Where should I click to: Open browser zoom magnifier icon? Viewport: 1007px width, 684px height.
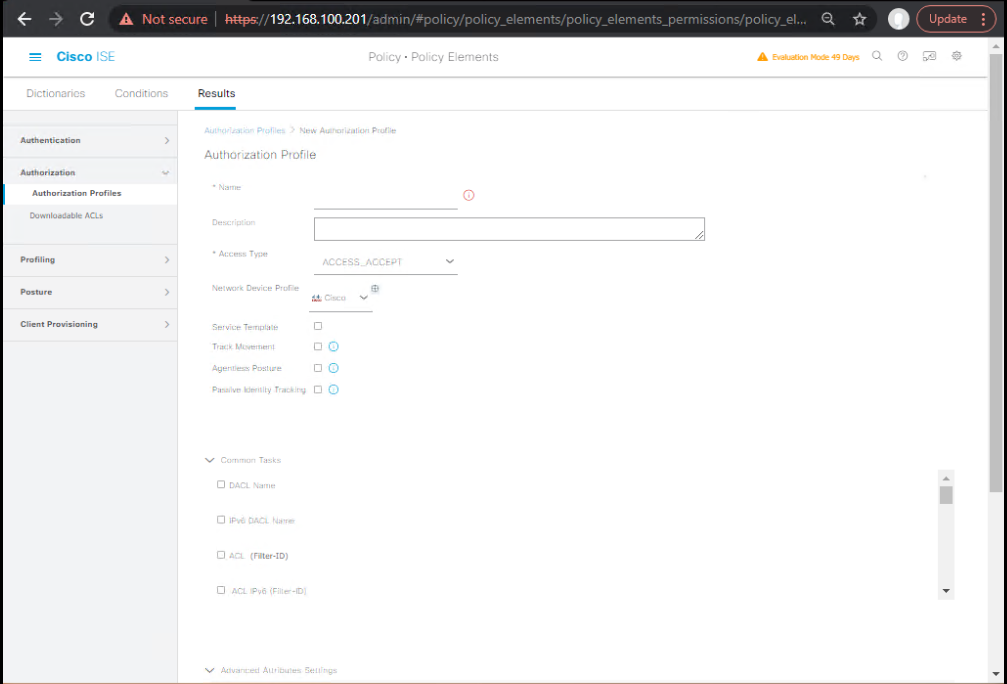tap(828, 19)
